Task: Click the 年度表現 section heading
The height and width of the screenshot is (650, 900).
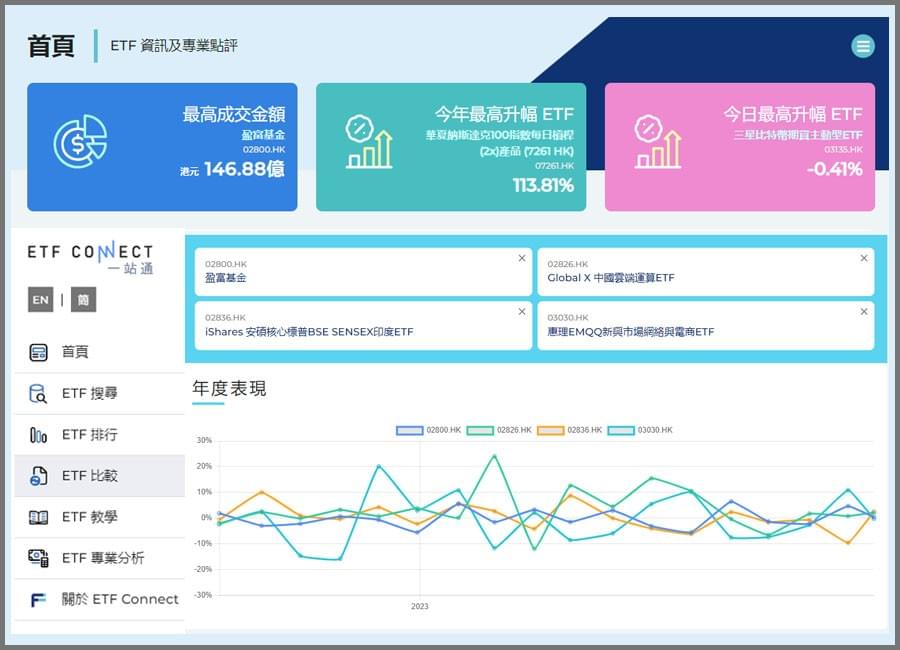Action: tap(229, 389)
